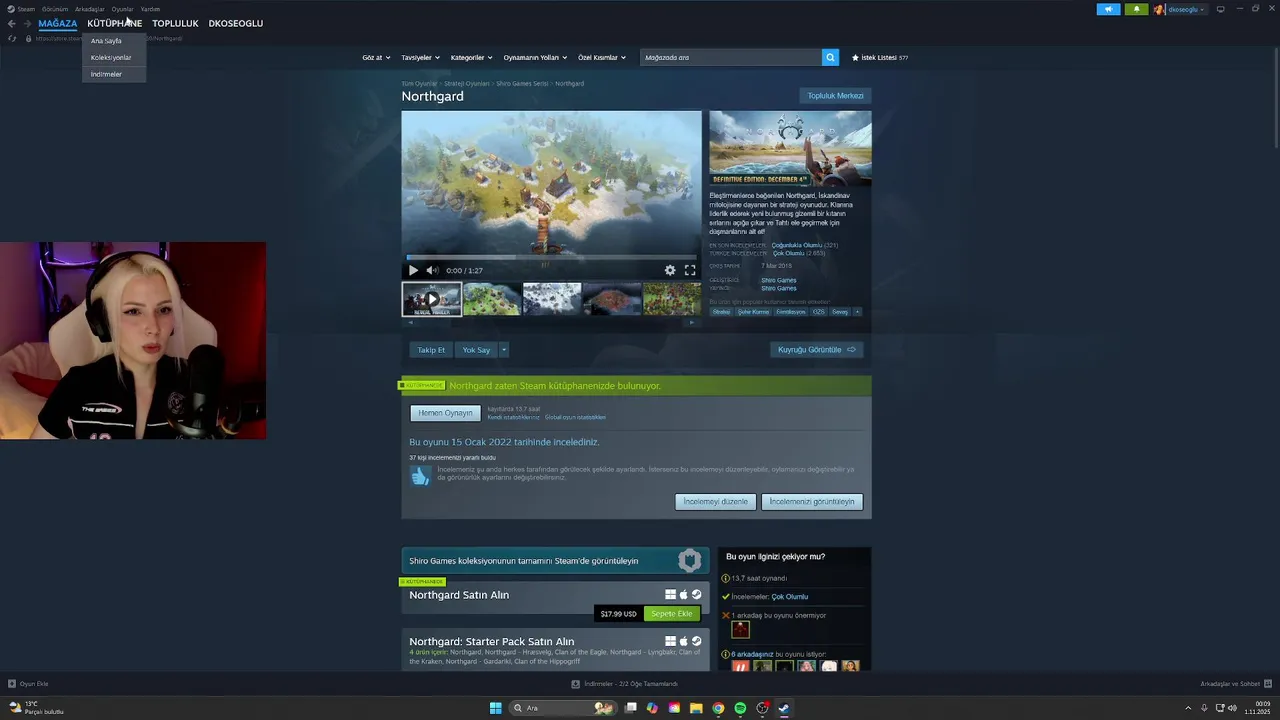Click Kuyruğu Görüntüle button
The height and width of the screenshot is (720, 1280).
[x=816, y=350]
